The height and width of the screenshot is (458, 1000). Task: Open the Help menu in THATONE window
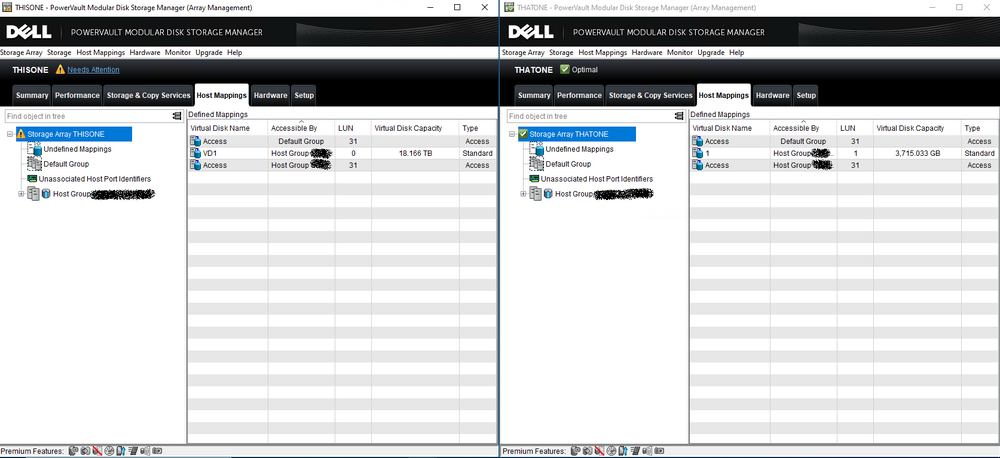[x=737, y=52]
